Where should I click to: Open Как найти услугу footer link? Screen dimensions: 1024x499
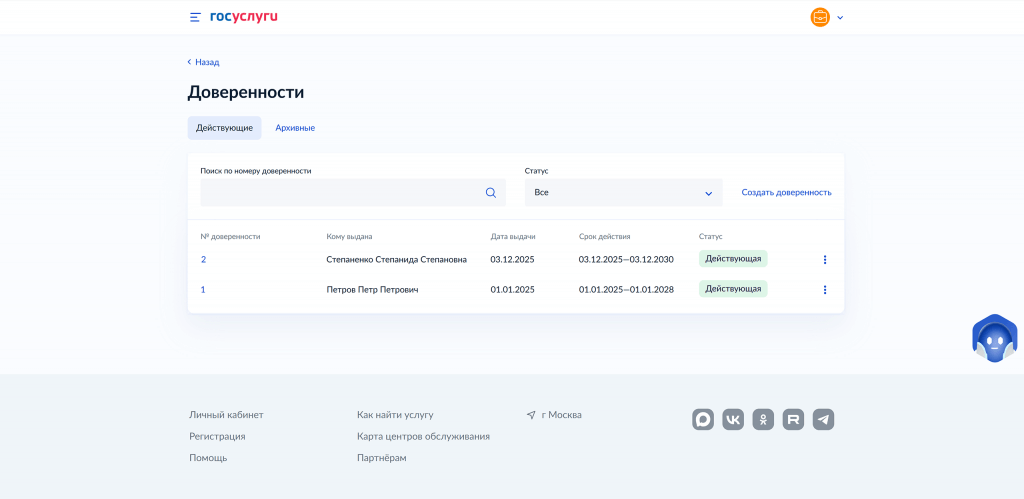(x=395, y=415)
